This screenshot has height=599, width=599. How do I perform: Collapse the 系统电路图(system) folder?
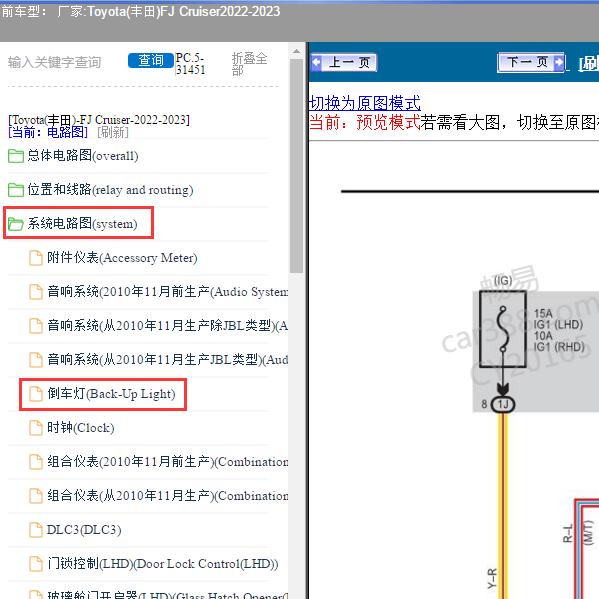(x=82, y=223)
